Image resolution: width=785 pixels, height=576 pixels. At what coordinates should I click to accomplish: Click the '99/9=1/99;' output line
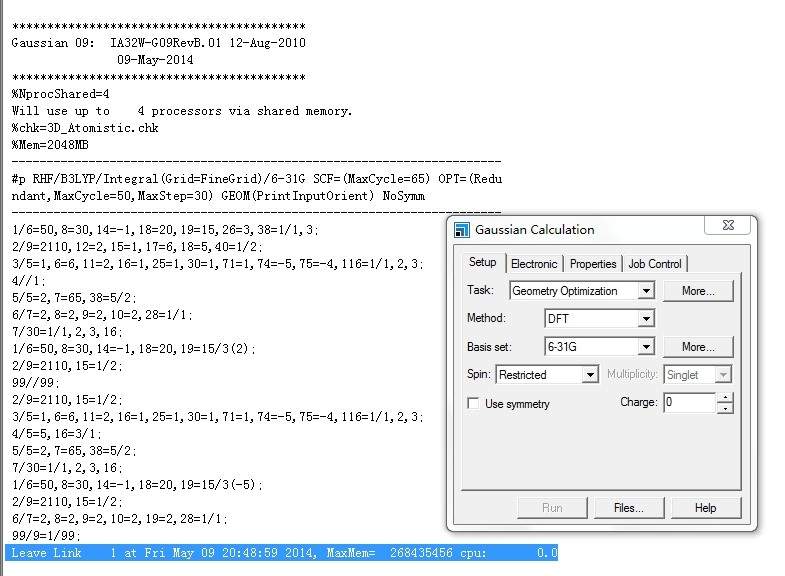pos(46,535)
